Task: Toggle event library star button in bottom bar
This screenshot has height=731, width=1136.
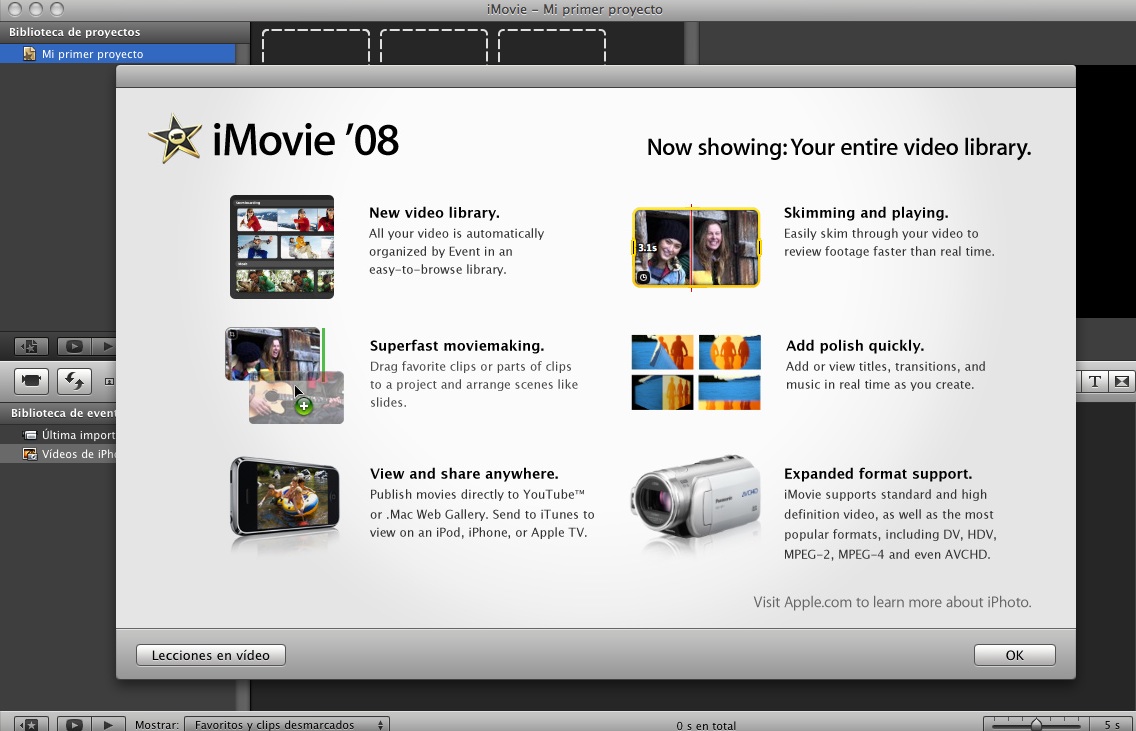Action: pyautogui.click(x=31, y=724)
